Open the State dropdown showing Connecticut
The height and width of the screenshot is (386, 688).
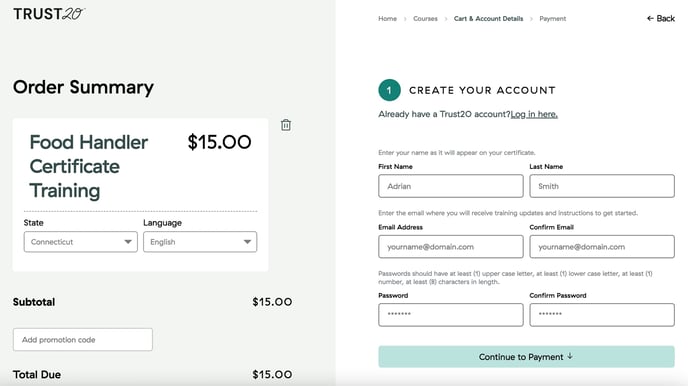pyautogui.click(x=81, y=242)
